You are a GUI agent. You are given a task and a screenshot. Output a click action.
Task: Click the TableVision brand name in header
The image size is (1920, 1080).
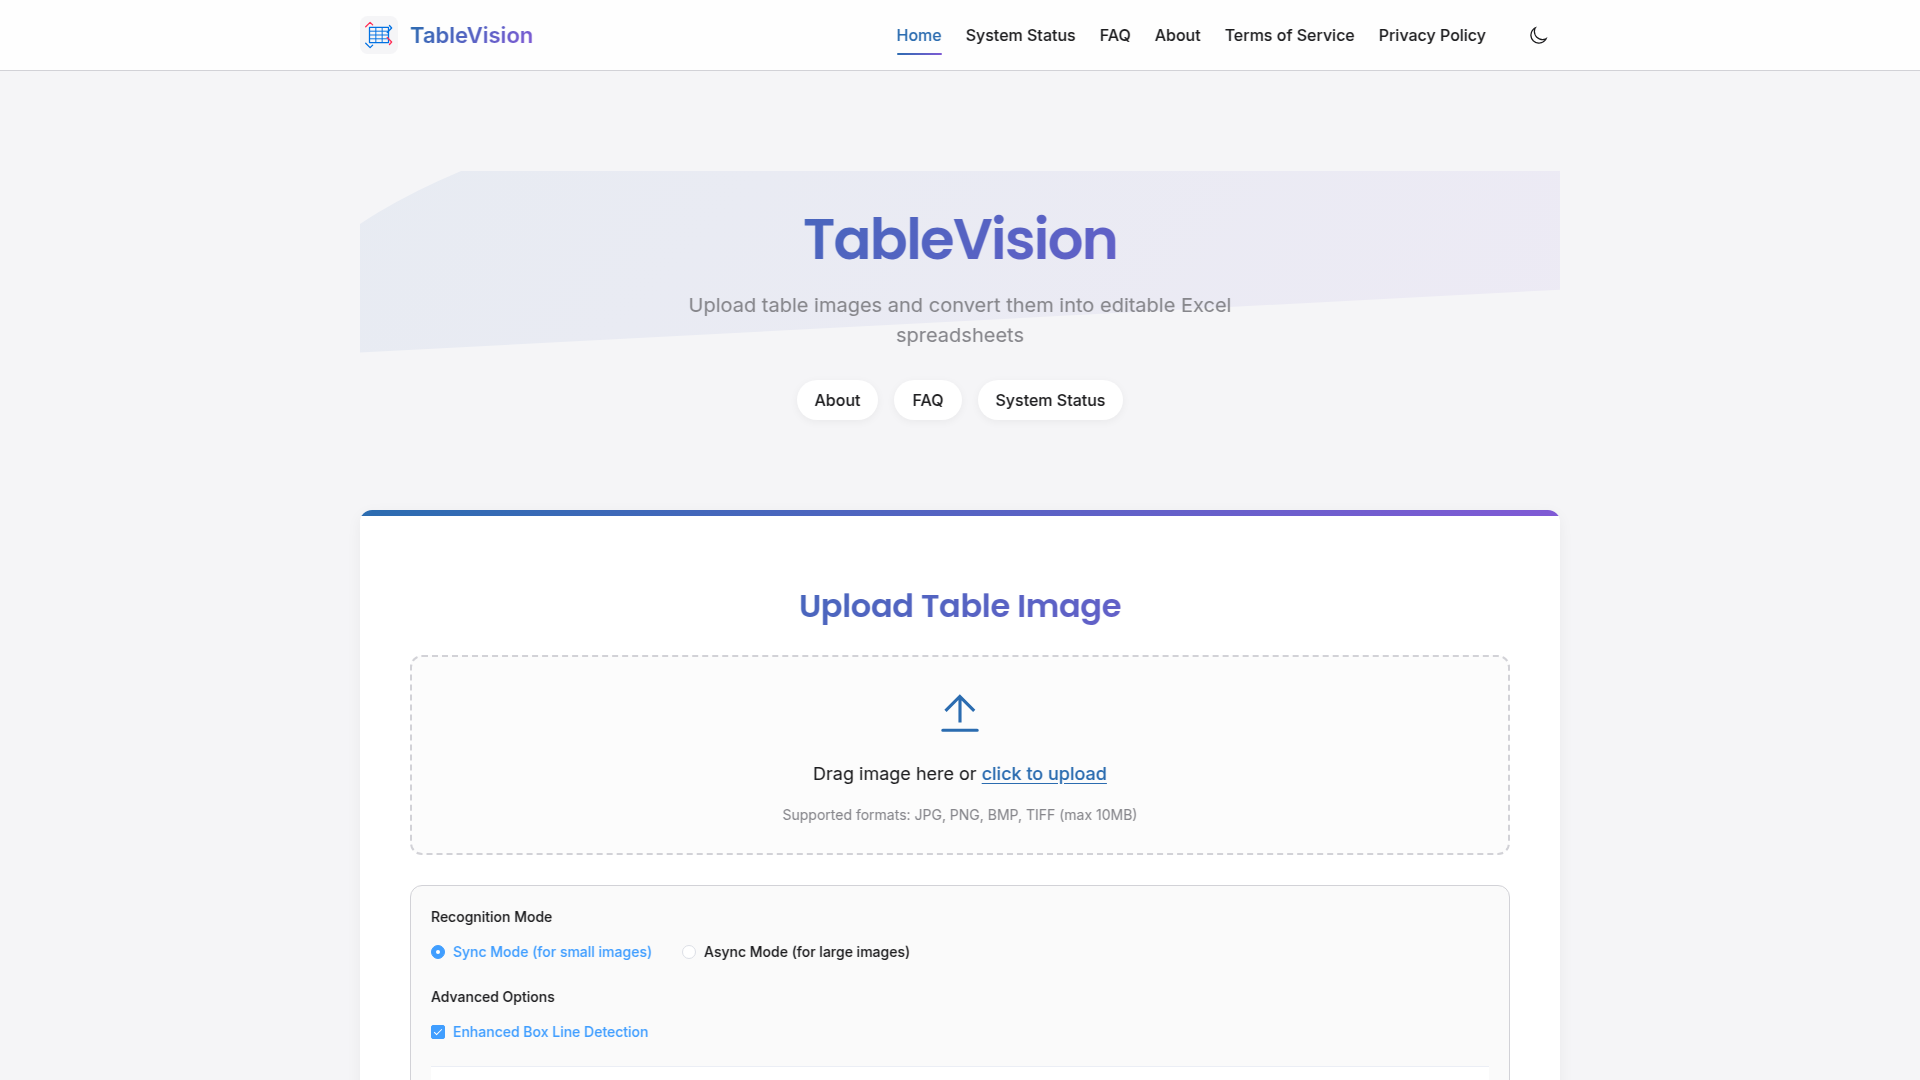click(x=471, y=35)
